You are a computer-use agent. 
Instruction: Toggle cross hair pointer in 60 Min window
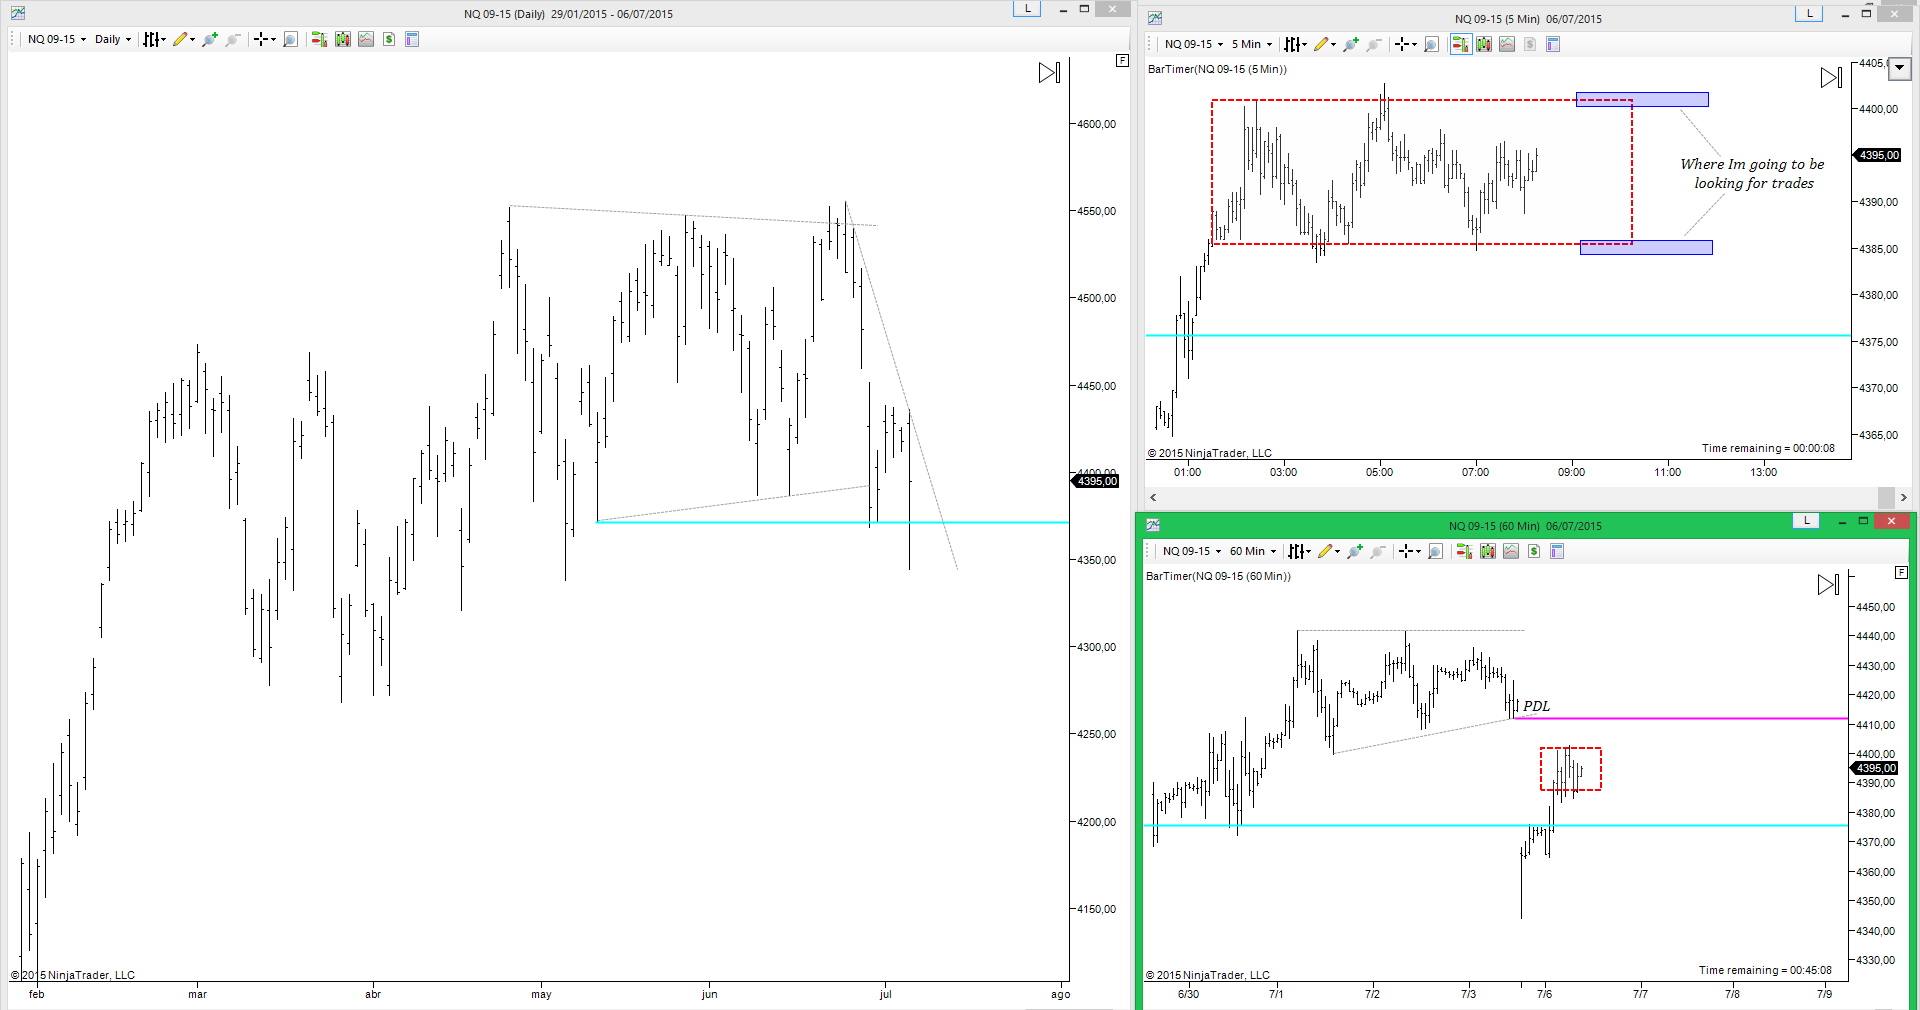pyautogui.click(x=1409, y=551)
